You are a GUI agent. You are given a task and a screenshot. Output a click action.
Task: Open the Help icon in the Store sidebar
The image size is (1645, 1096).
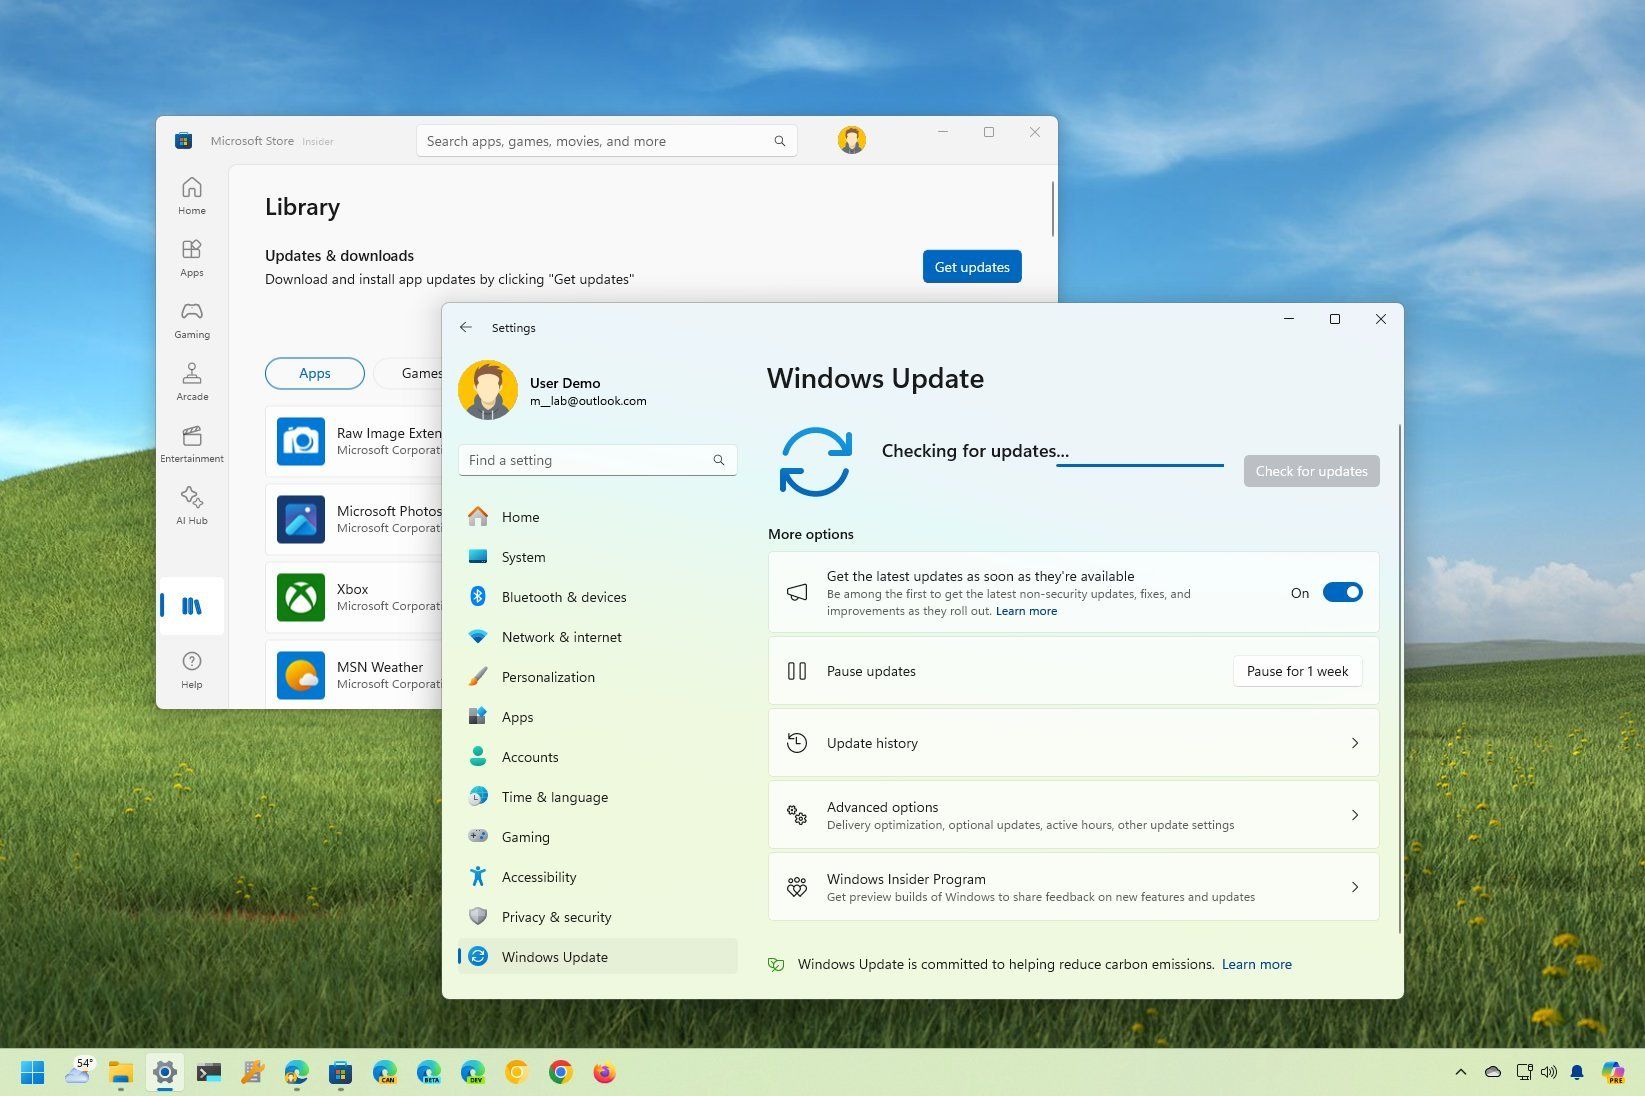191,667
